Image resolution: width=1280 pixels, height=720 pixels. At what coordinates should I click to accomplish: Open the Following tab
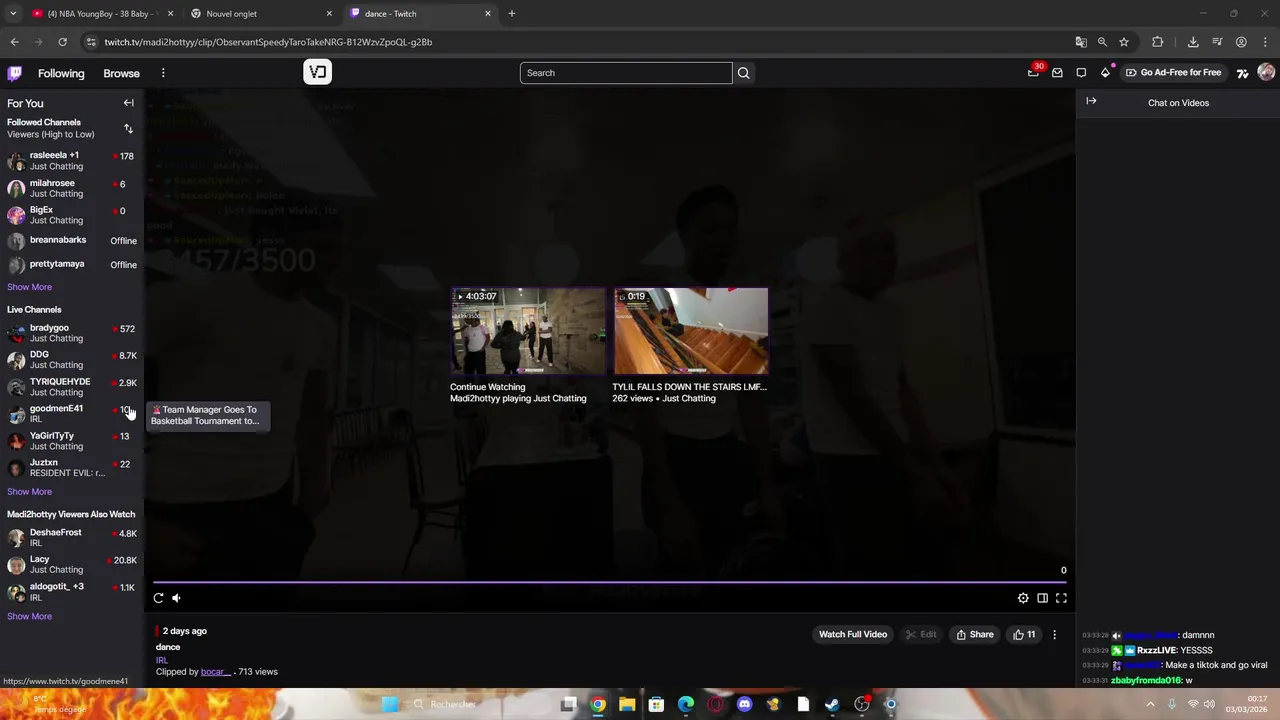coord(61,73)
